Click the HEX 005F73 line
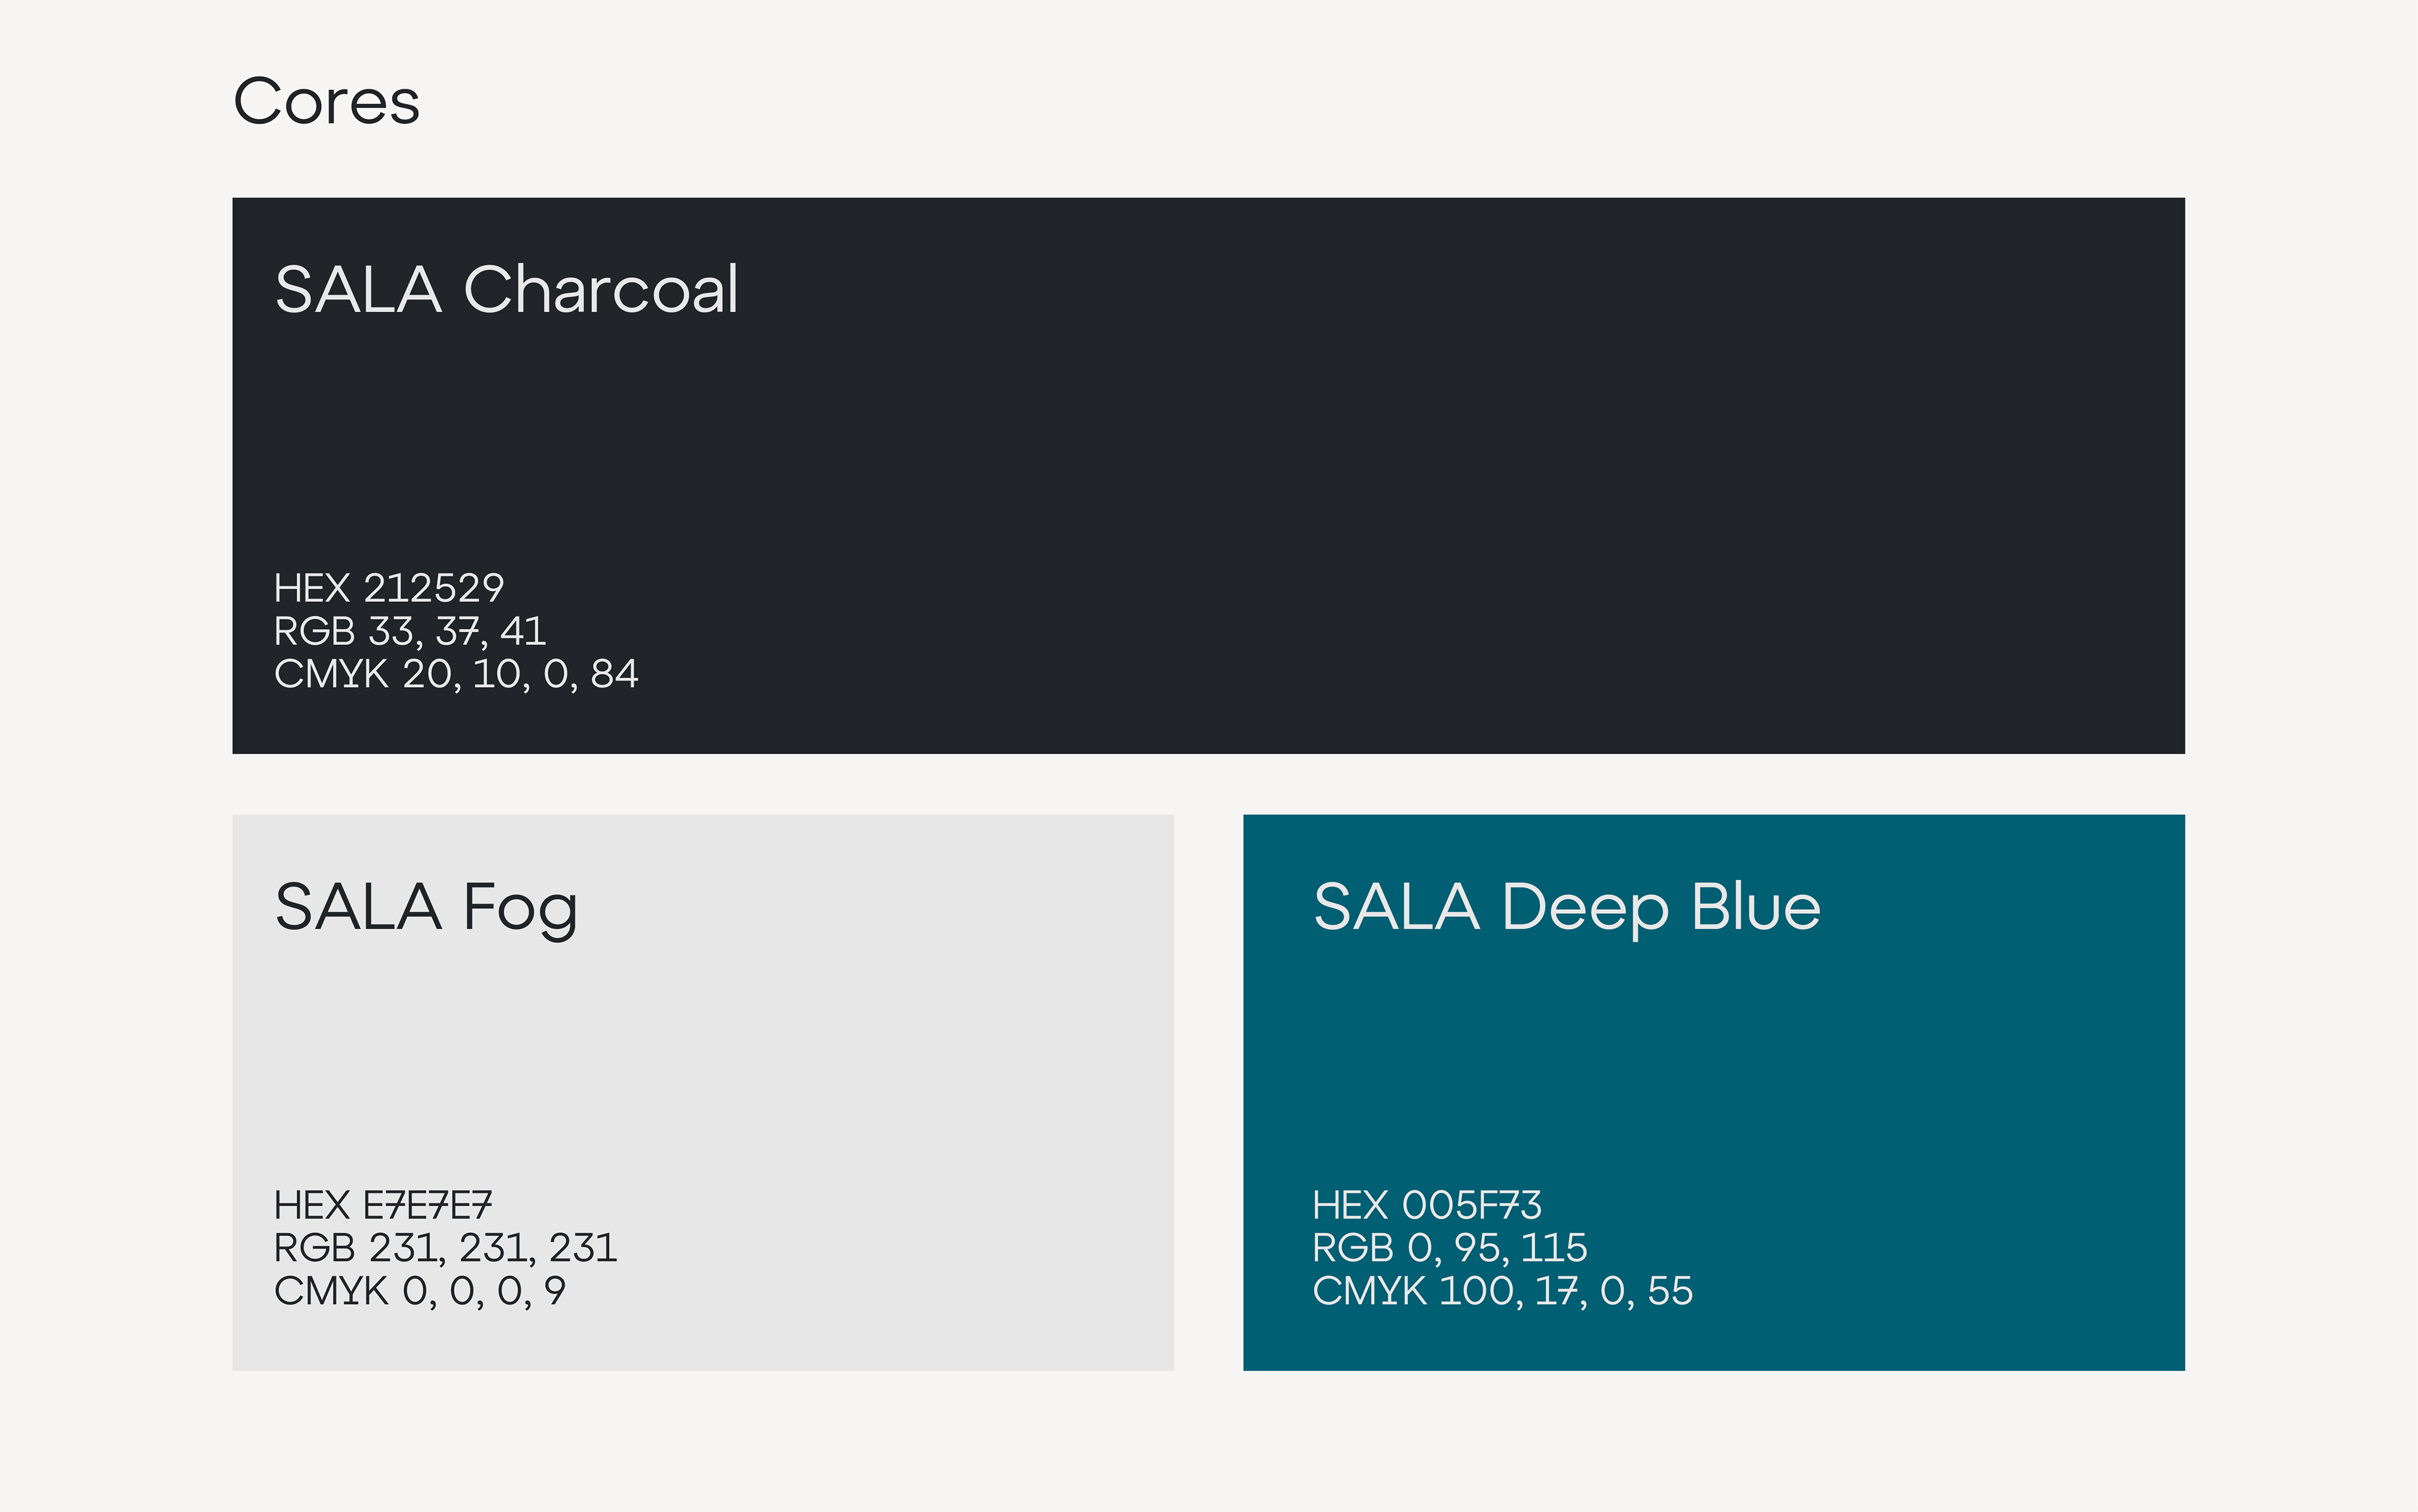This screenshot has height=1512, width=2418. coord(1427,1205)
